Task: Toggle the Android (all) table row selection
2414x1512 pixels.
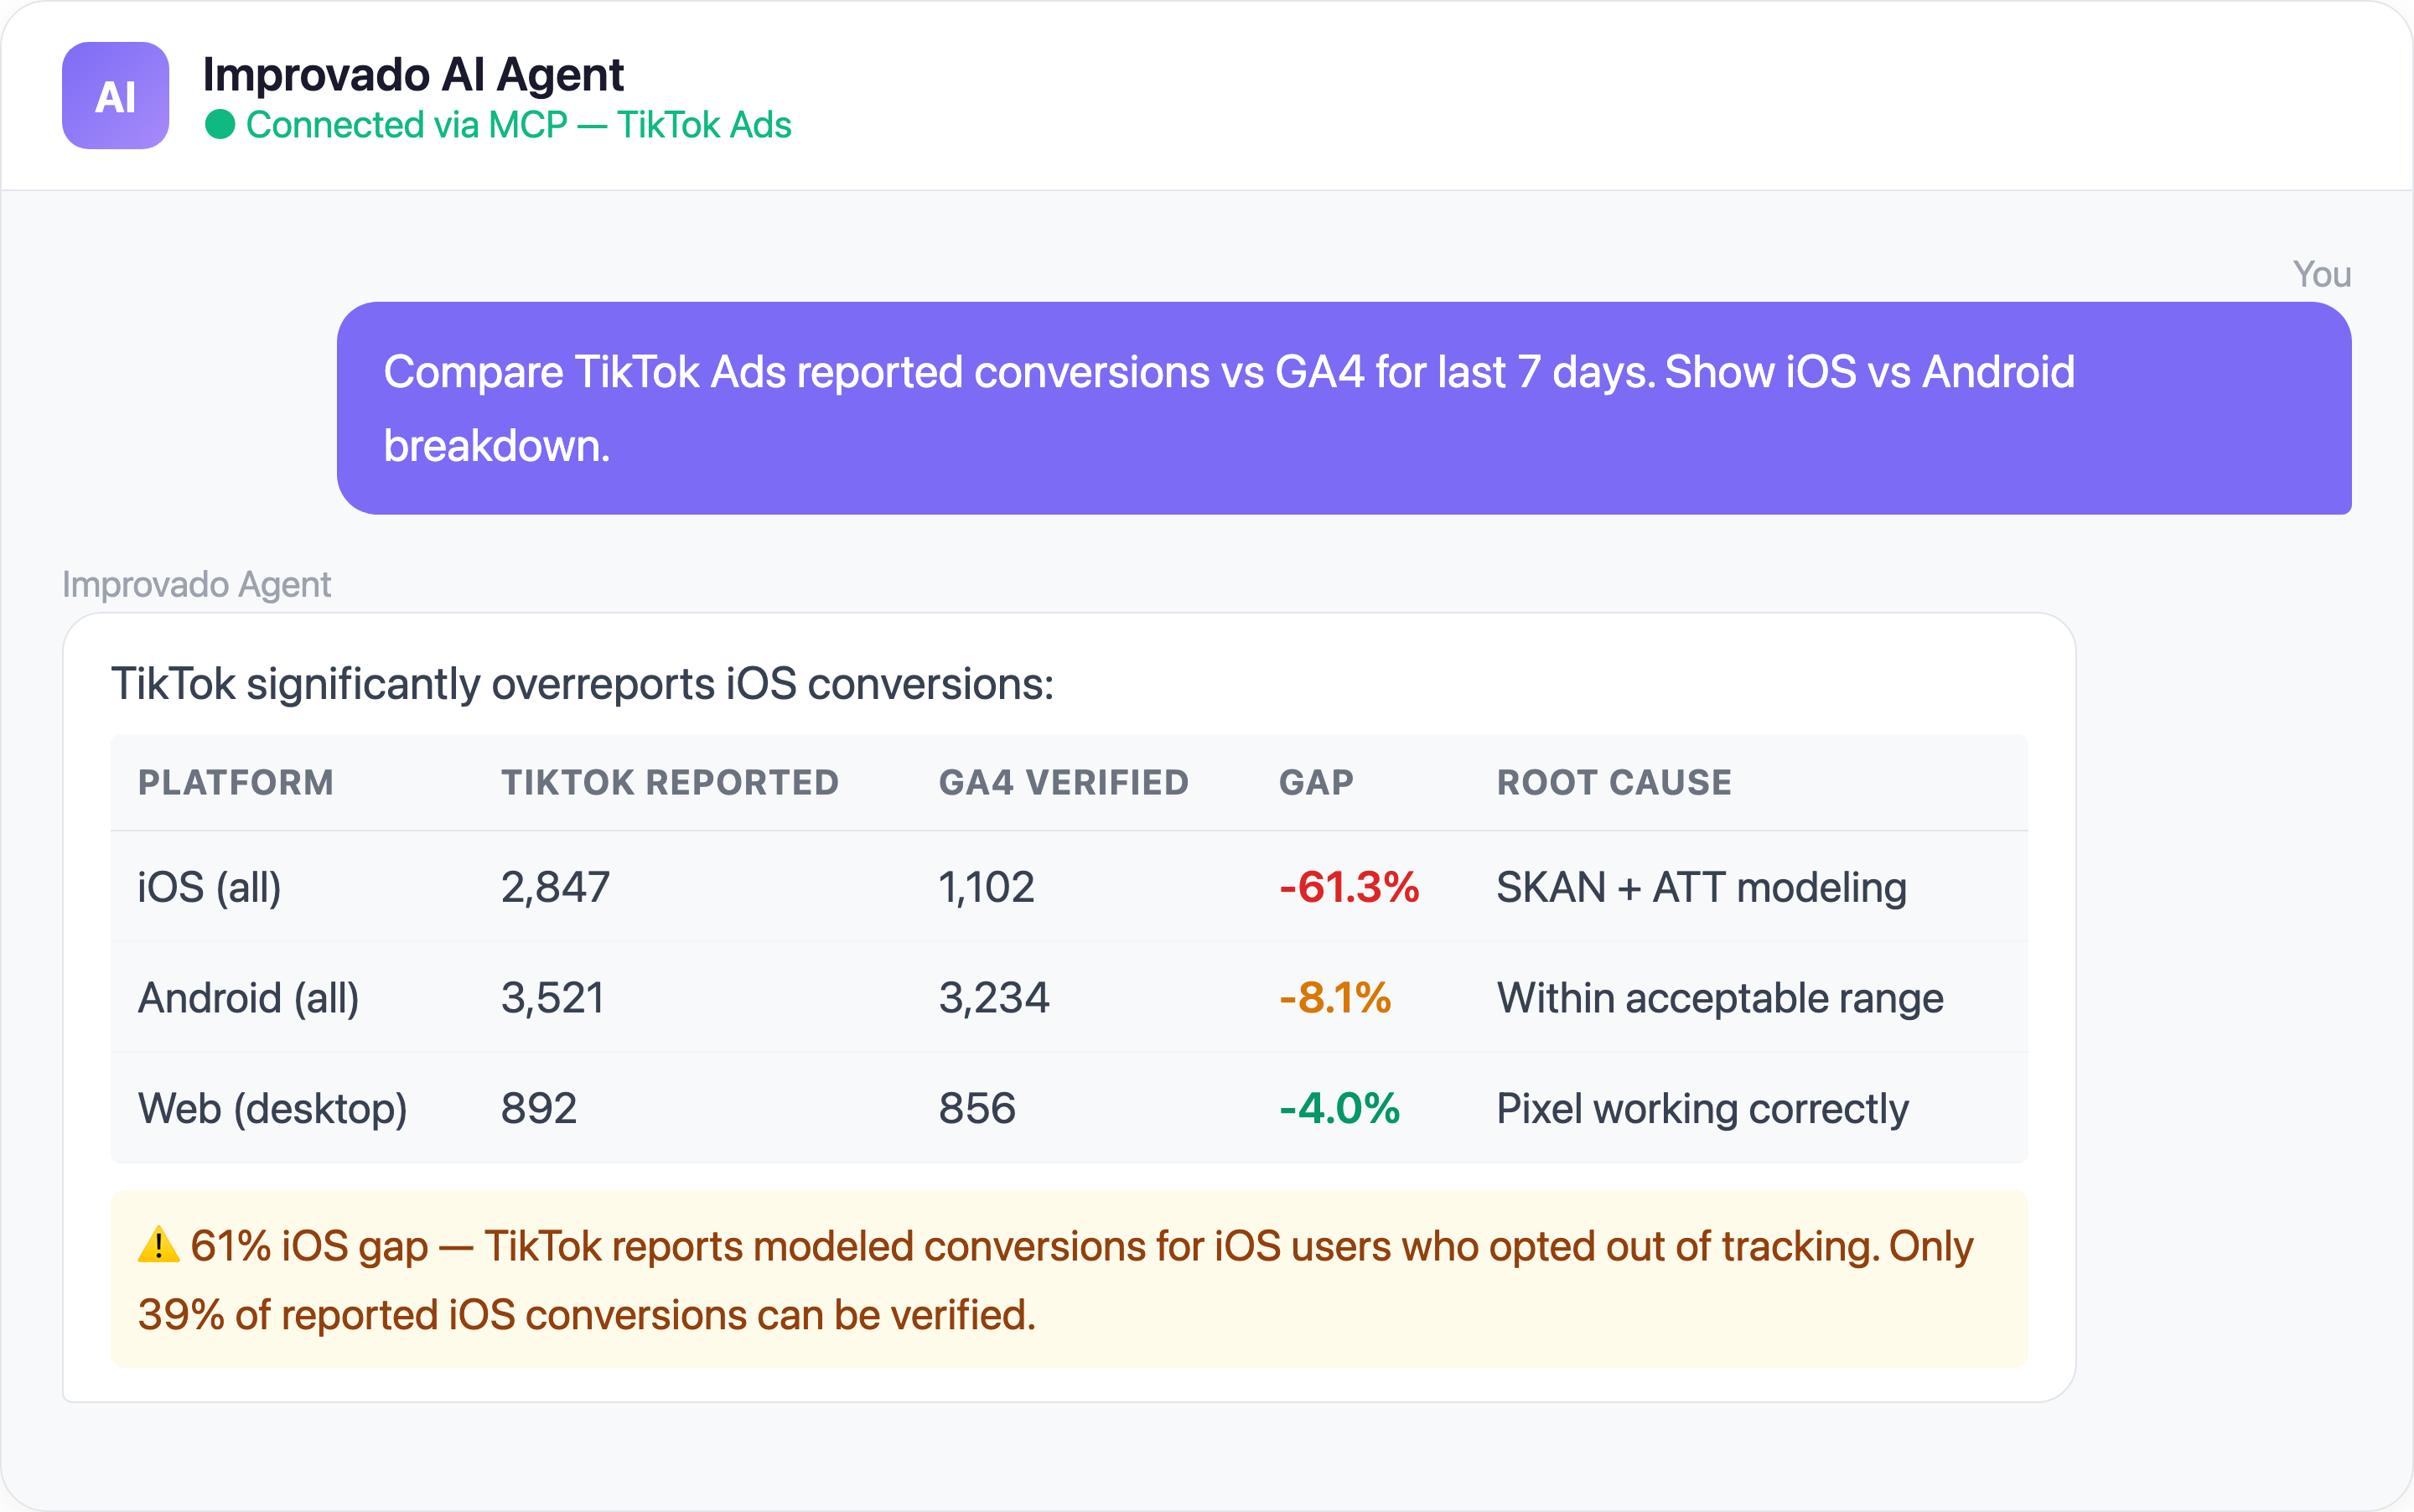Action: (x=249, y=997)
